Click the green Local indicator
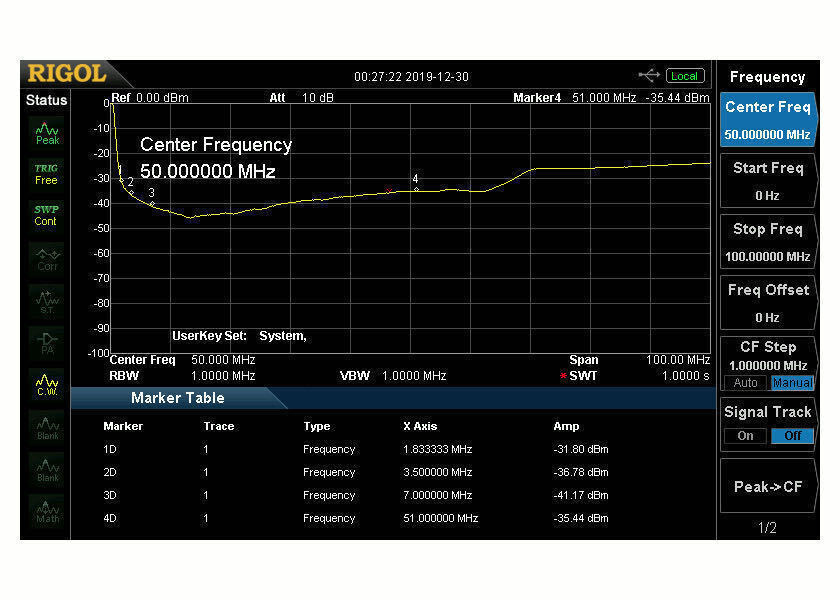Image resolution: width=840 pixels, height=600 pixels. (685, 76)
